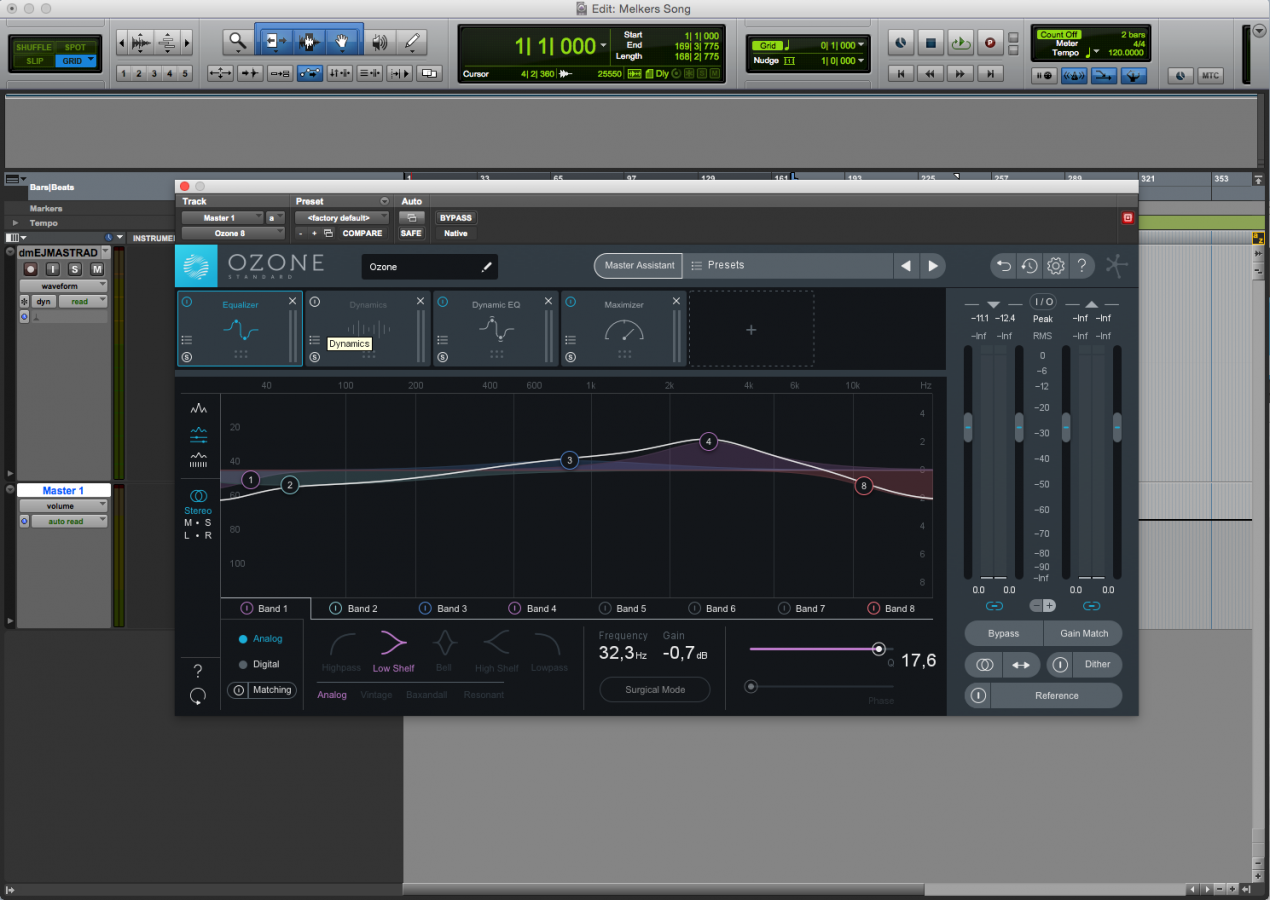
Task: Open the factory default preset dropdown
Action: pos(341,218)
